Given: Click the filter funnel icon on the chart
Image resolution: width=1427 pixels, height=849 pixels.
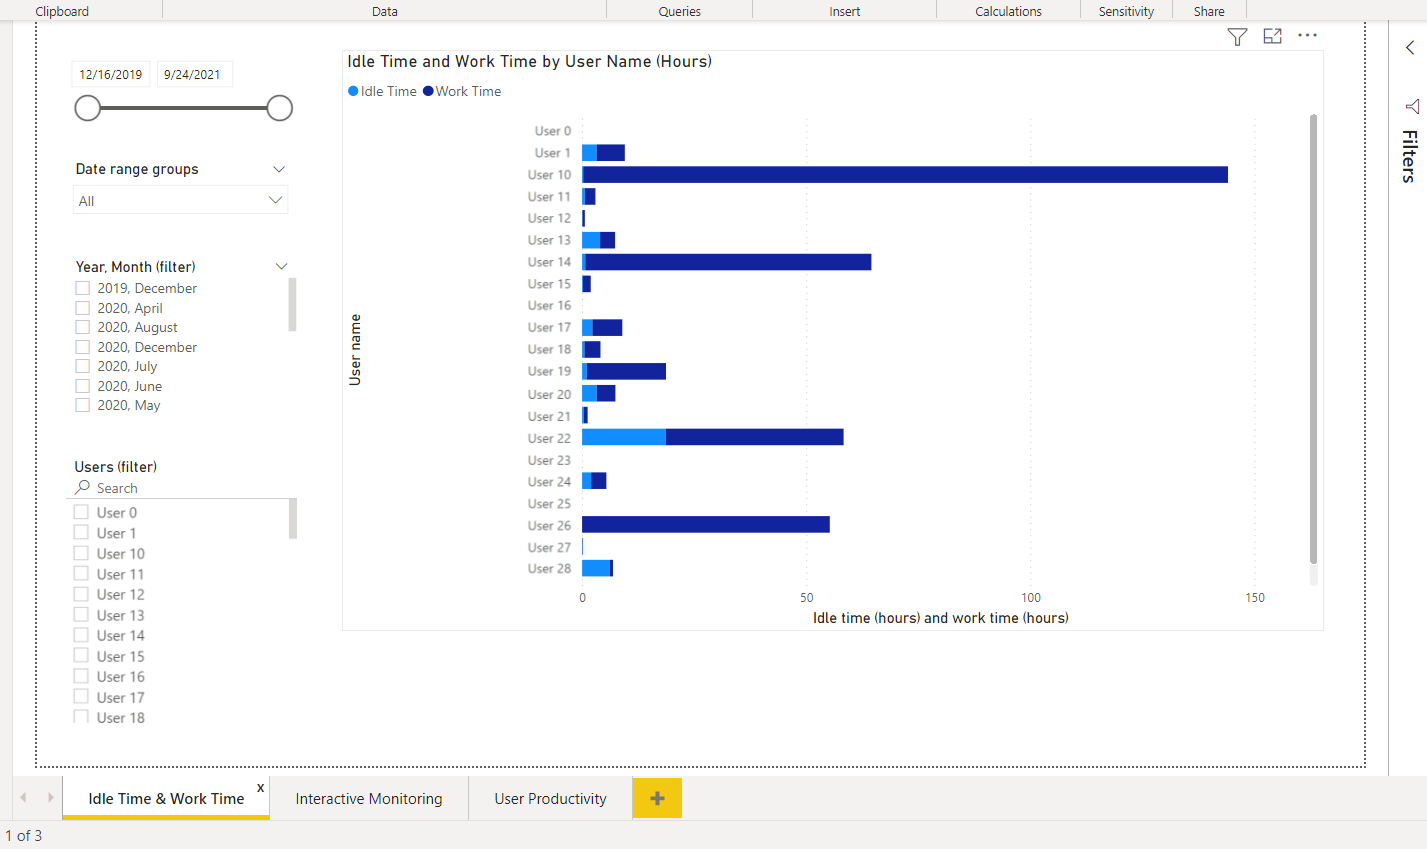Looking at the screenshot, I should (1237, 37).
